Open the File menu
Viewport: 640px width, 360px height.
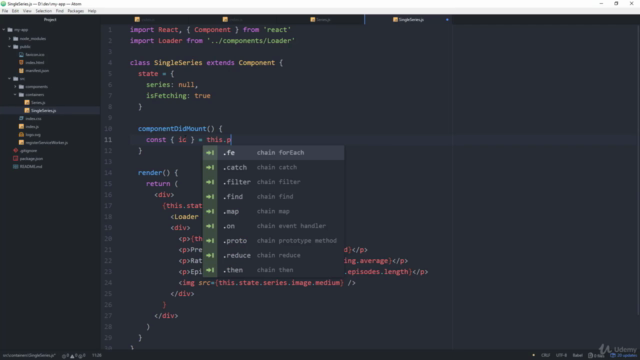[x=5, y=11]
